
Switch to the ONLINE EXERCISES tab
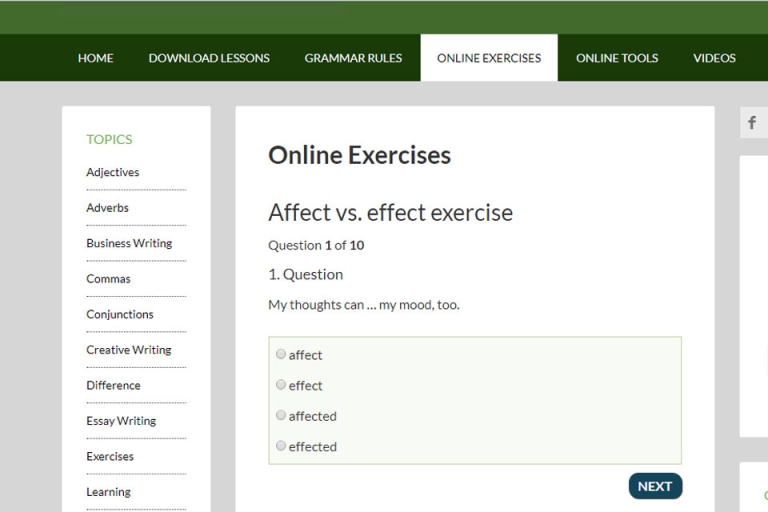[x=489, y=58]
